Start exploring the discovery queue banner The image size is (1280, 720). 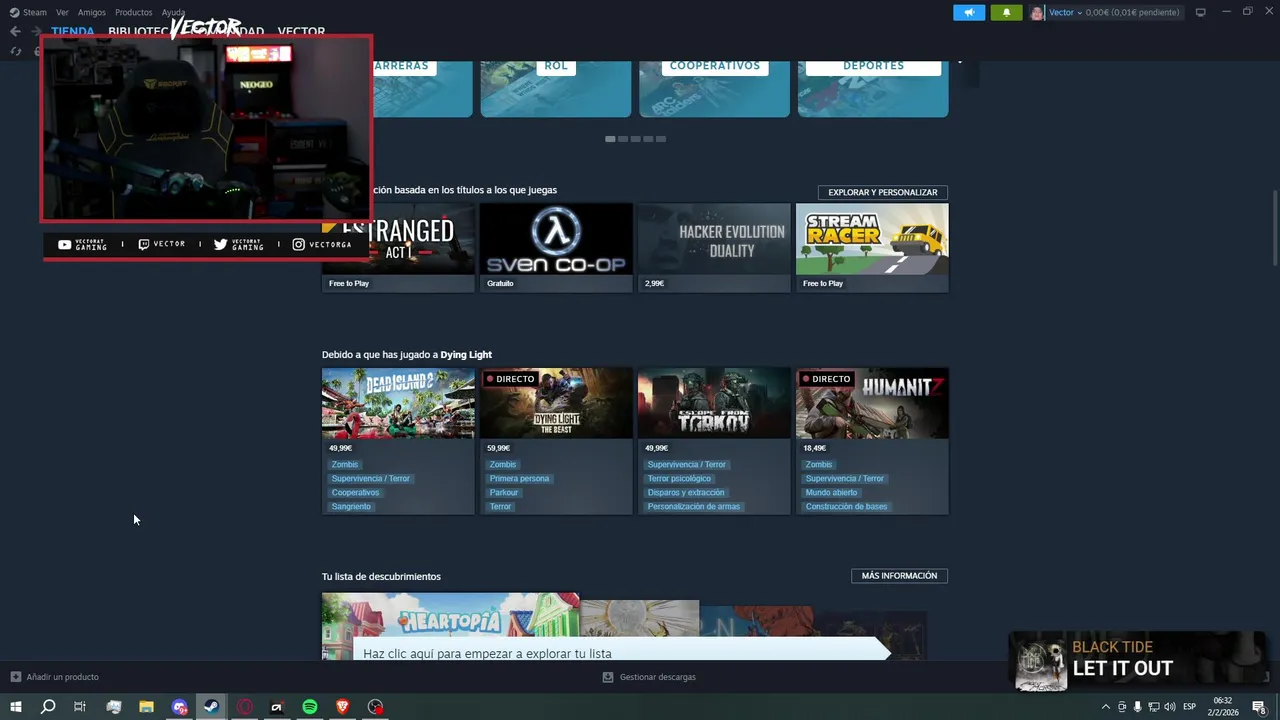[620, 651]
